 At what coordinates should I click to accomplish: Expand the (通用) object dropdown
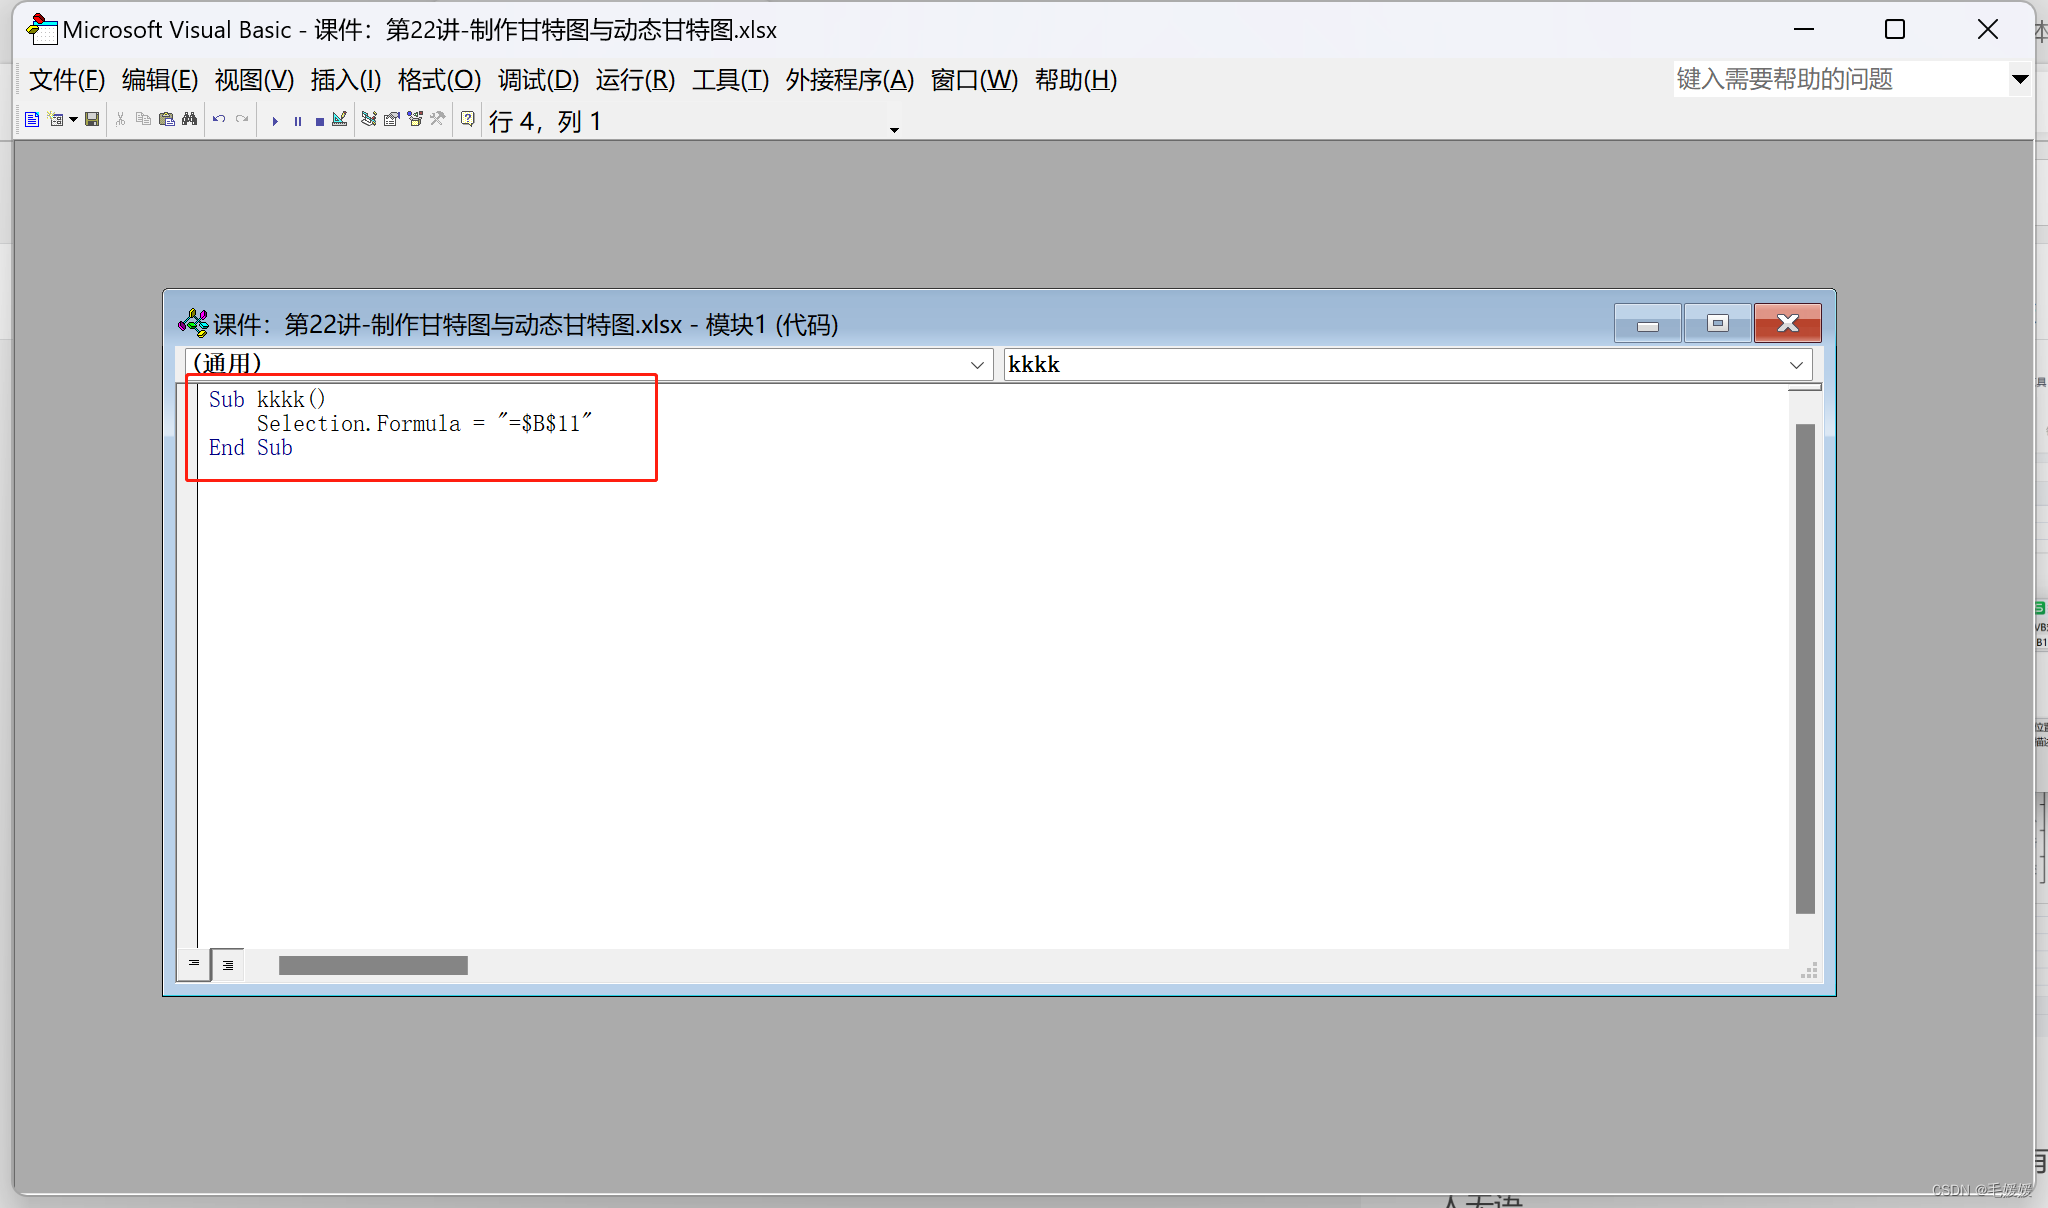[977, 365]
